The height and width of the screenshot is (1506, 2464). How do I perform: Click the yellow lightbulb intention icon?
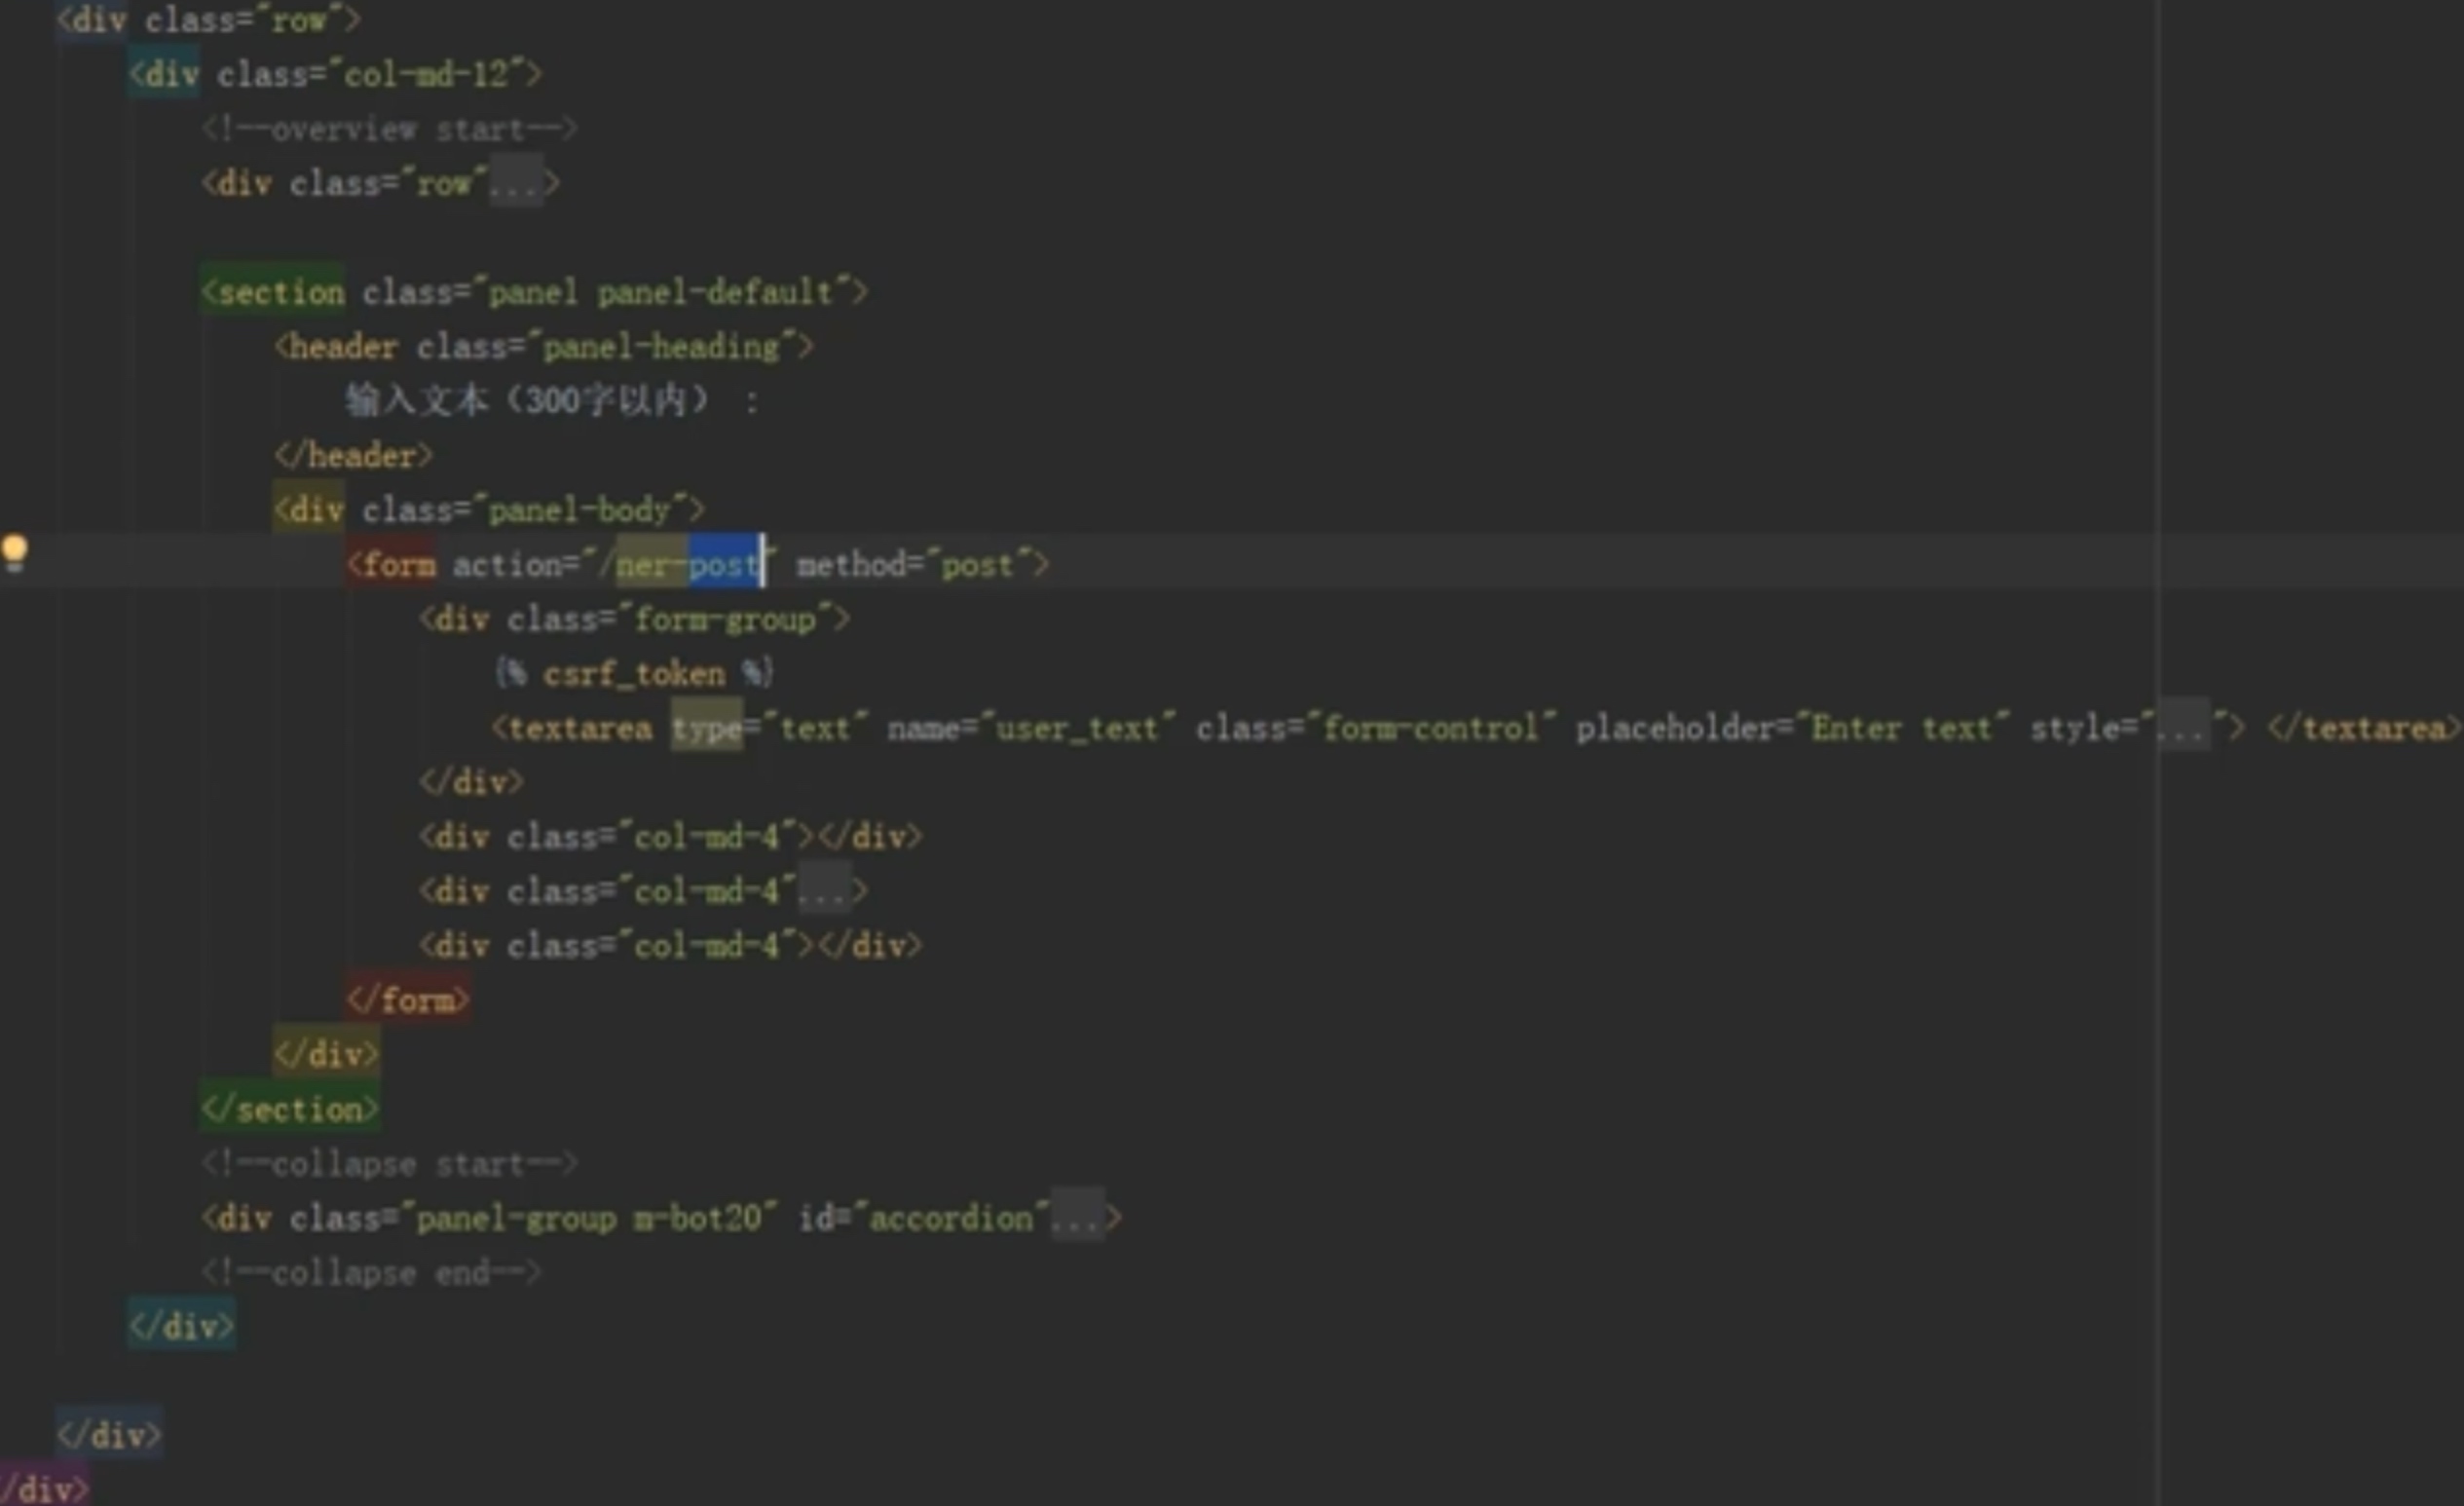(x=15, y=553)
